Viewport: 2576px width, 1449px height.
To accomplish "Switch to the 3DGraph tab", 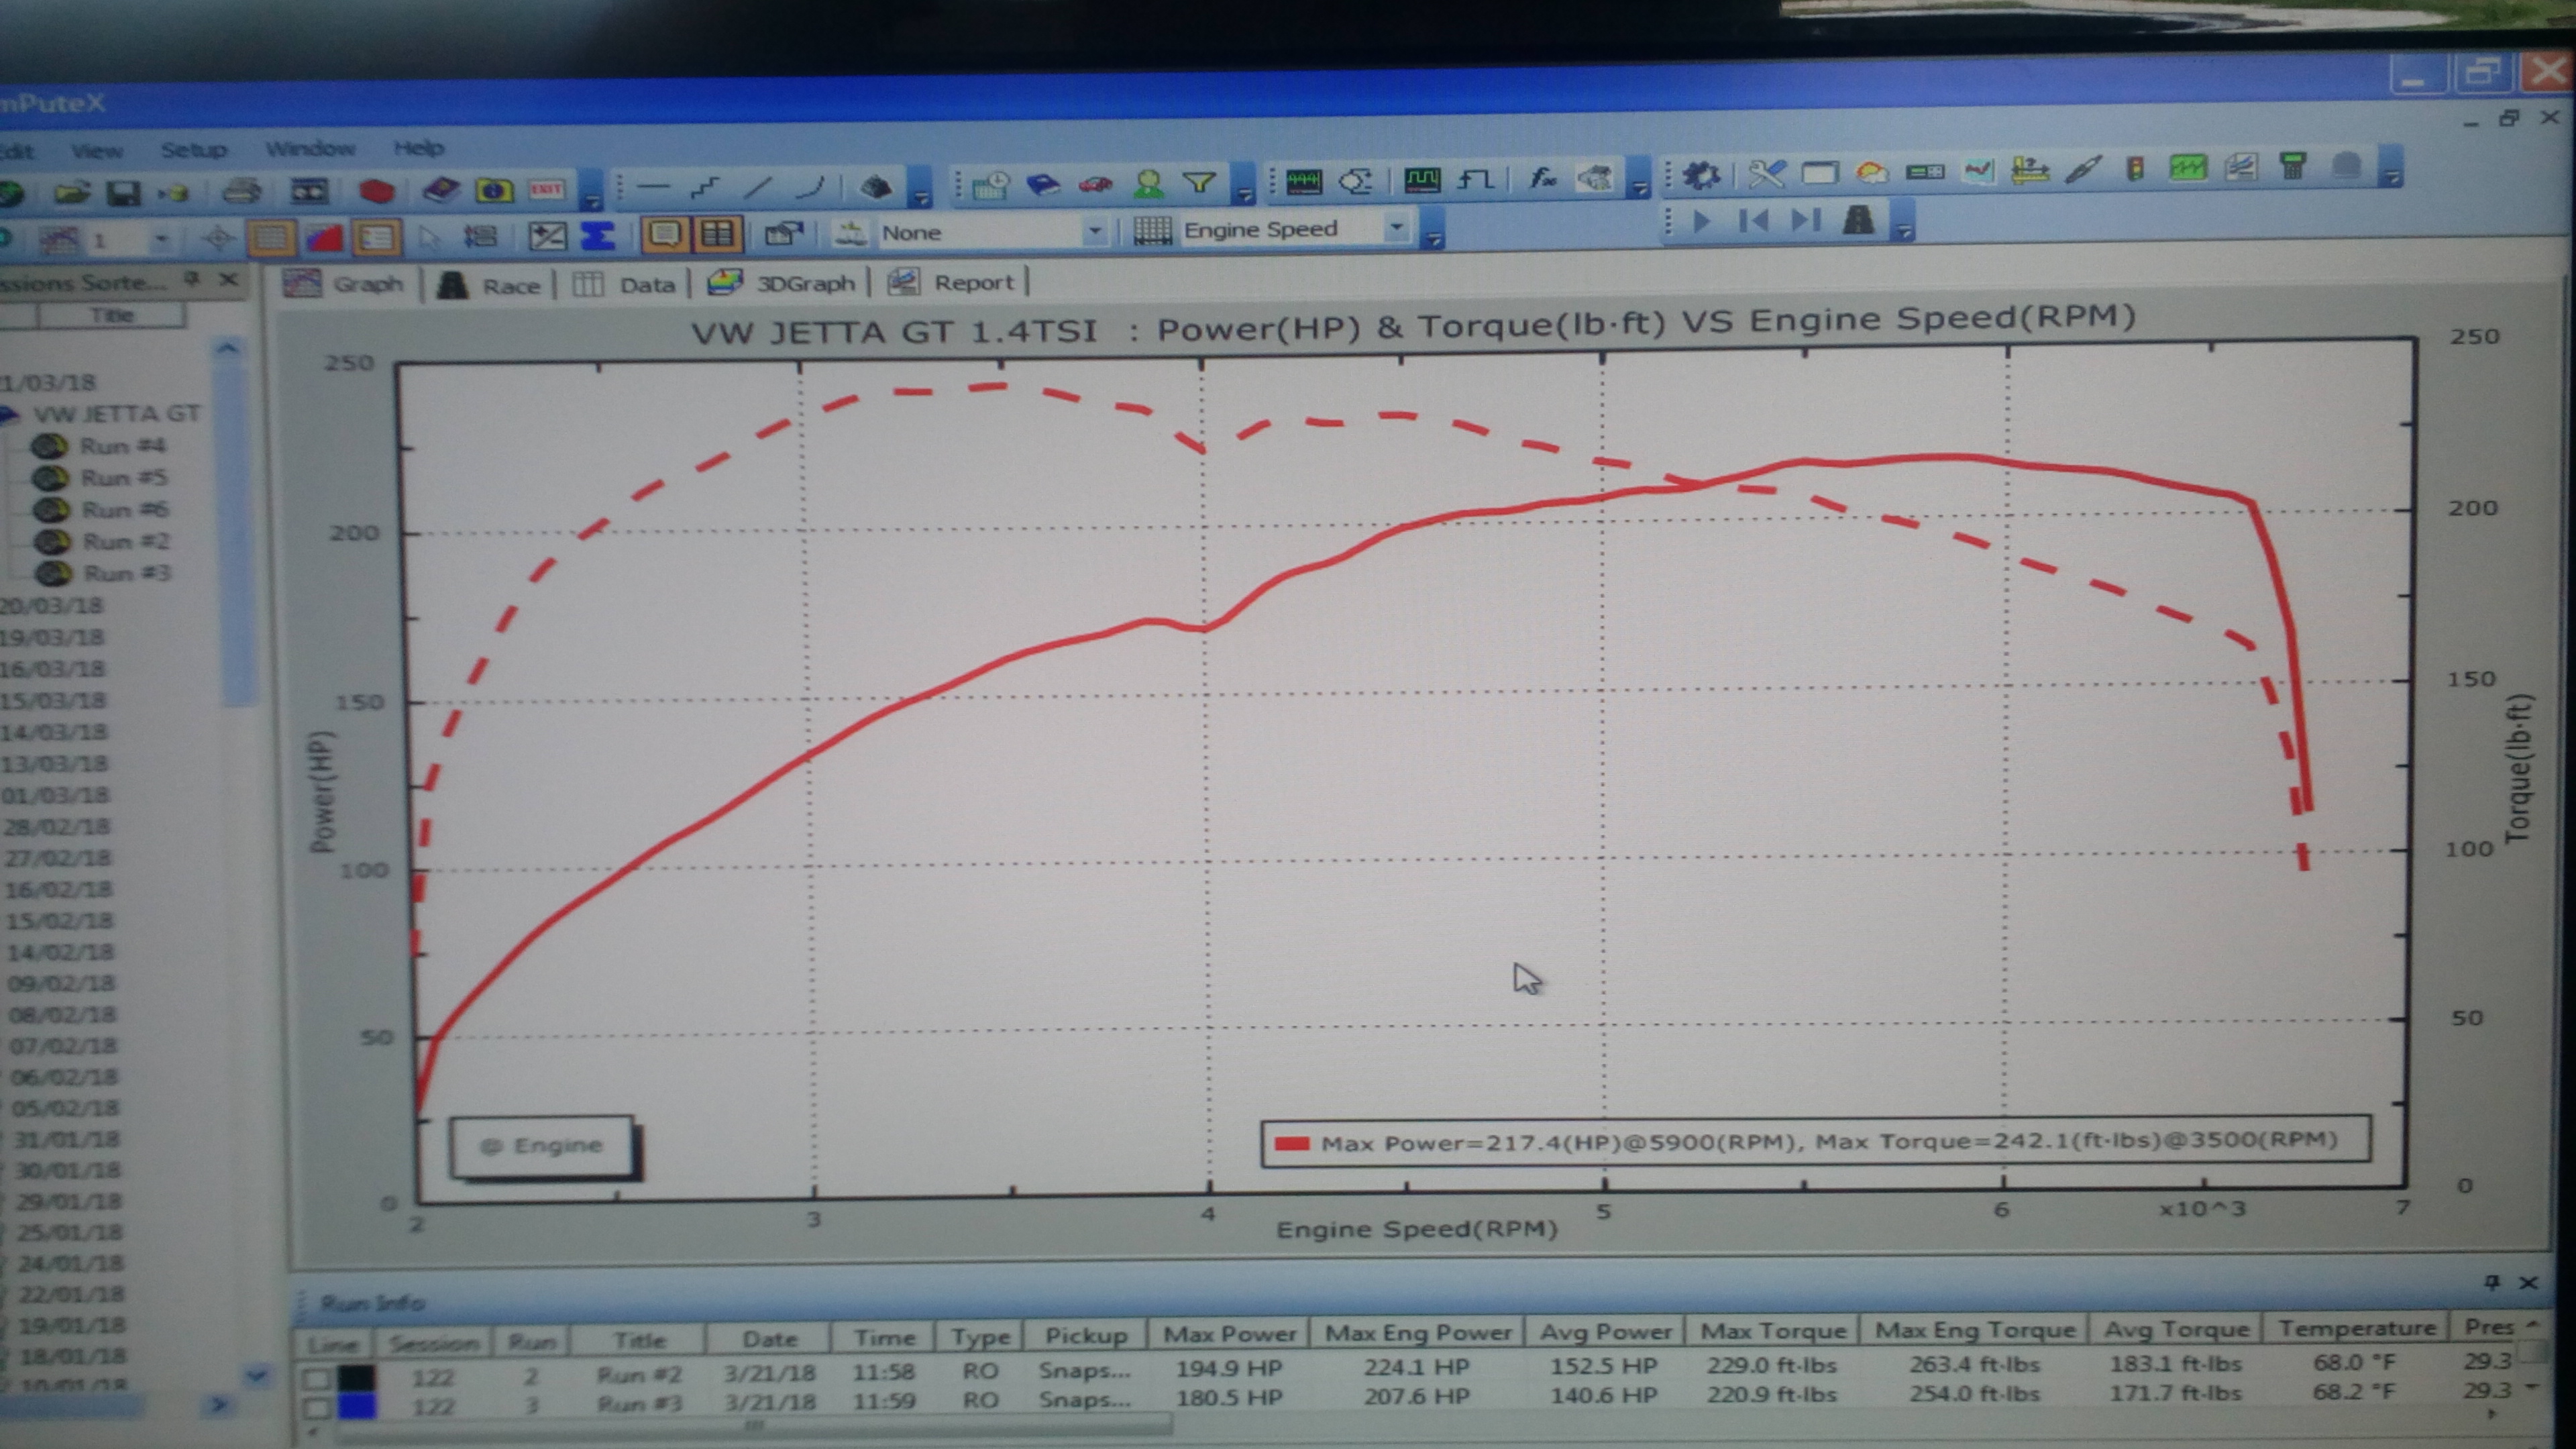I will coord(780,283).
